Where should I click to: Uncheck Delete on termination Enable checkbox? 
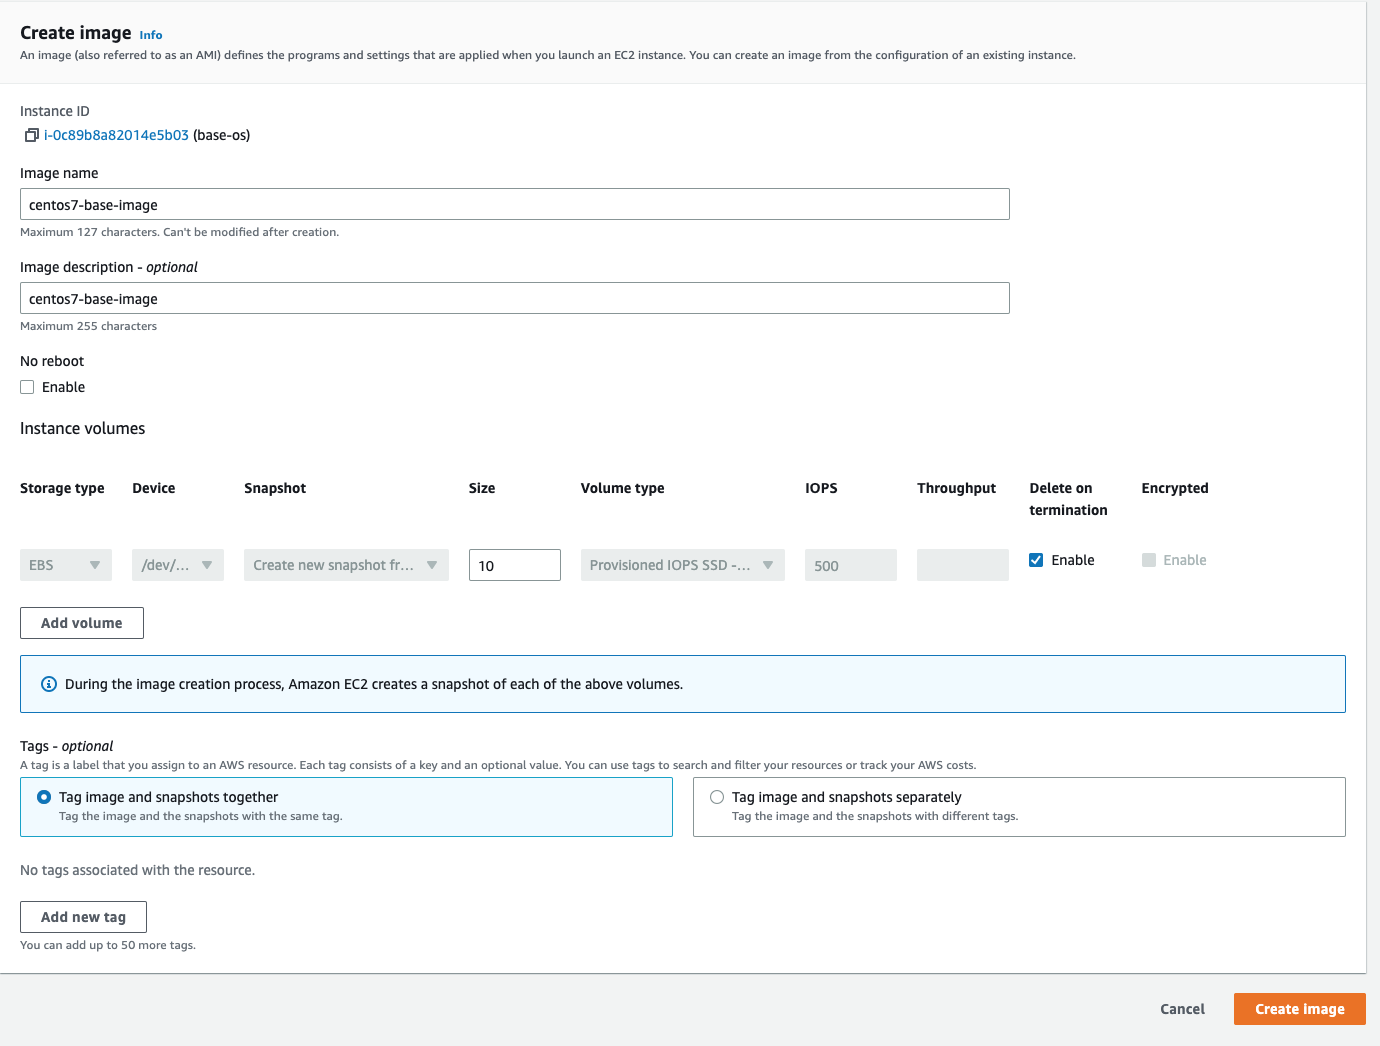[x=1036, y=560]
